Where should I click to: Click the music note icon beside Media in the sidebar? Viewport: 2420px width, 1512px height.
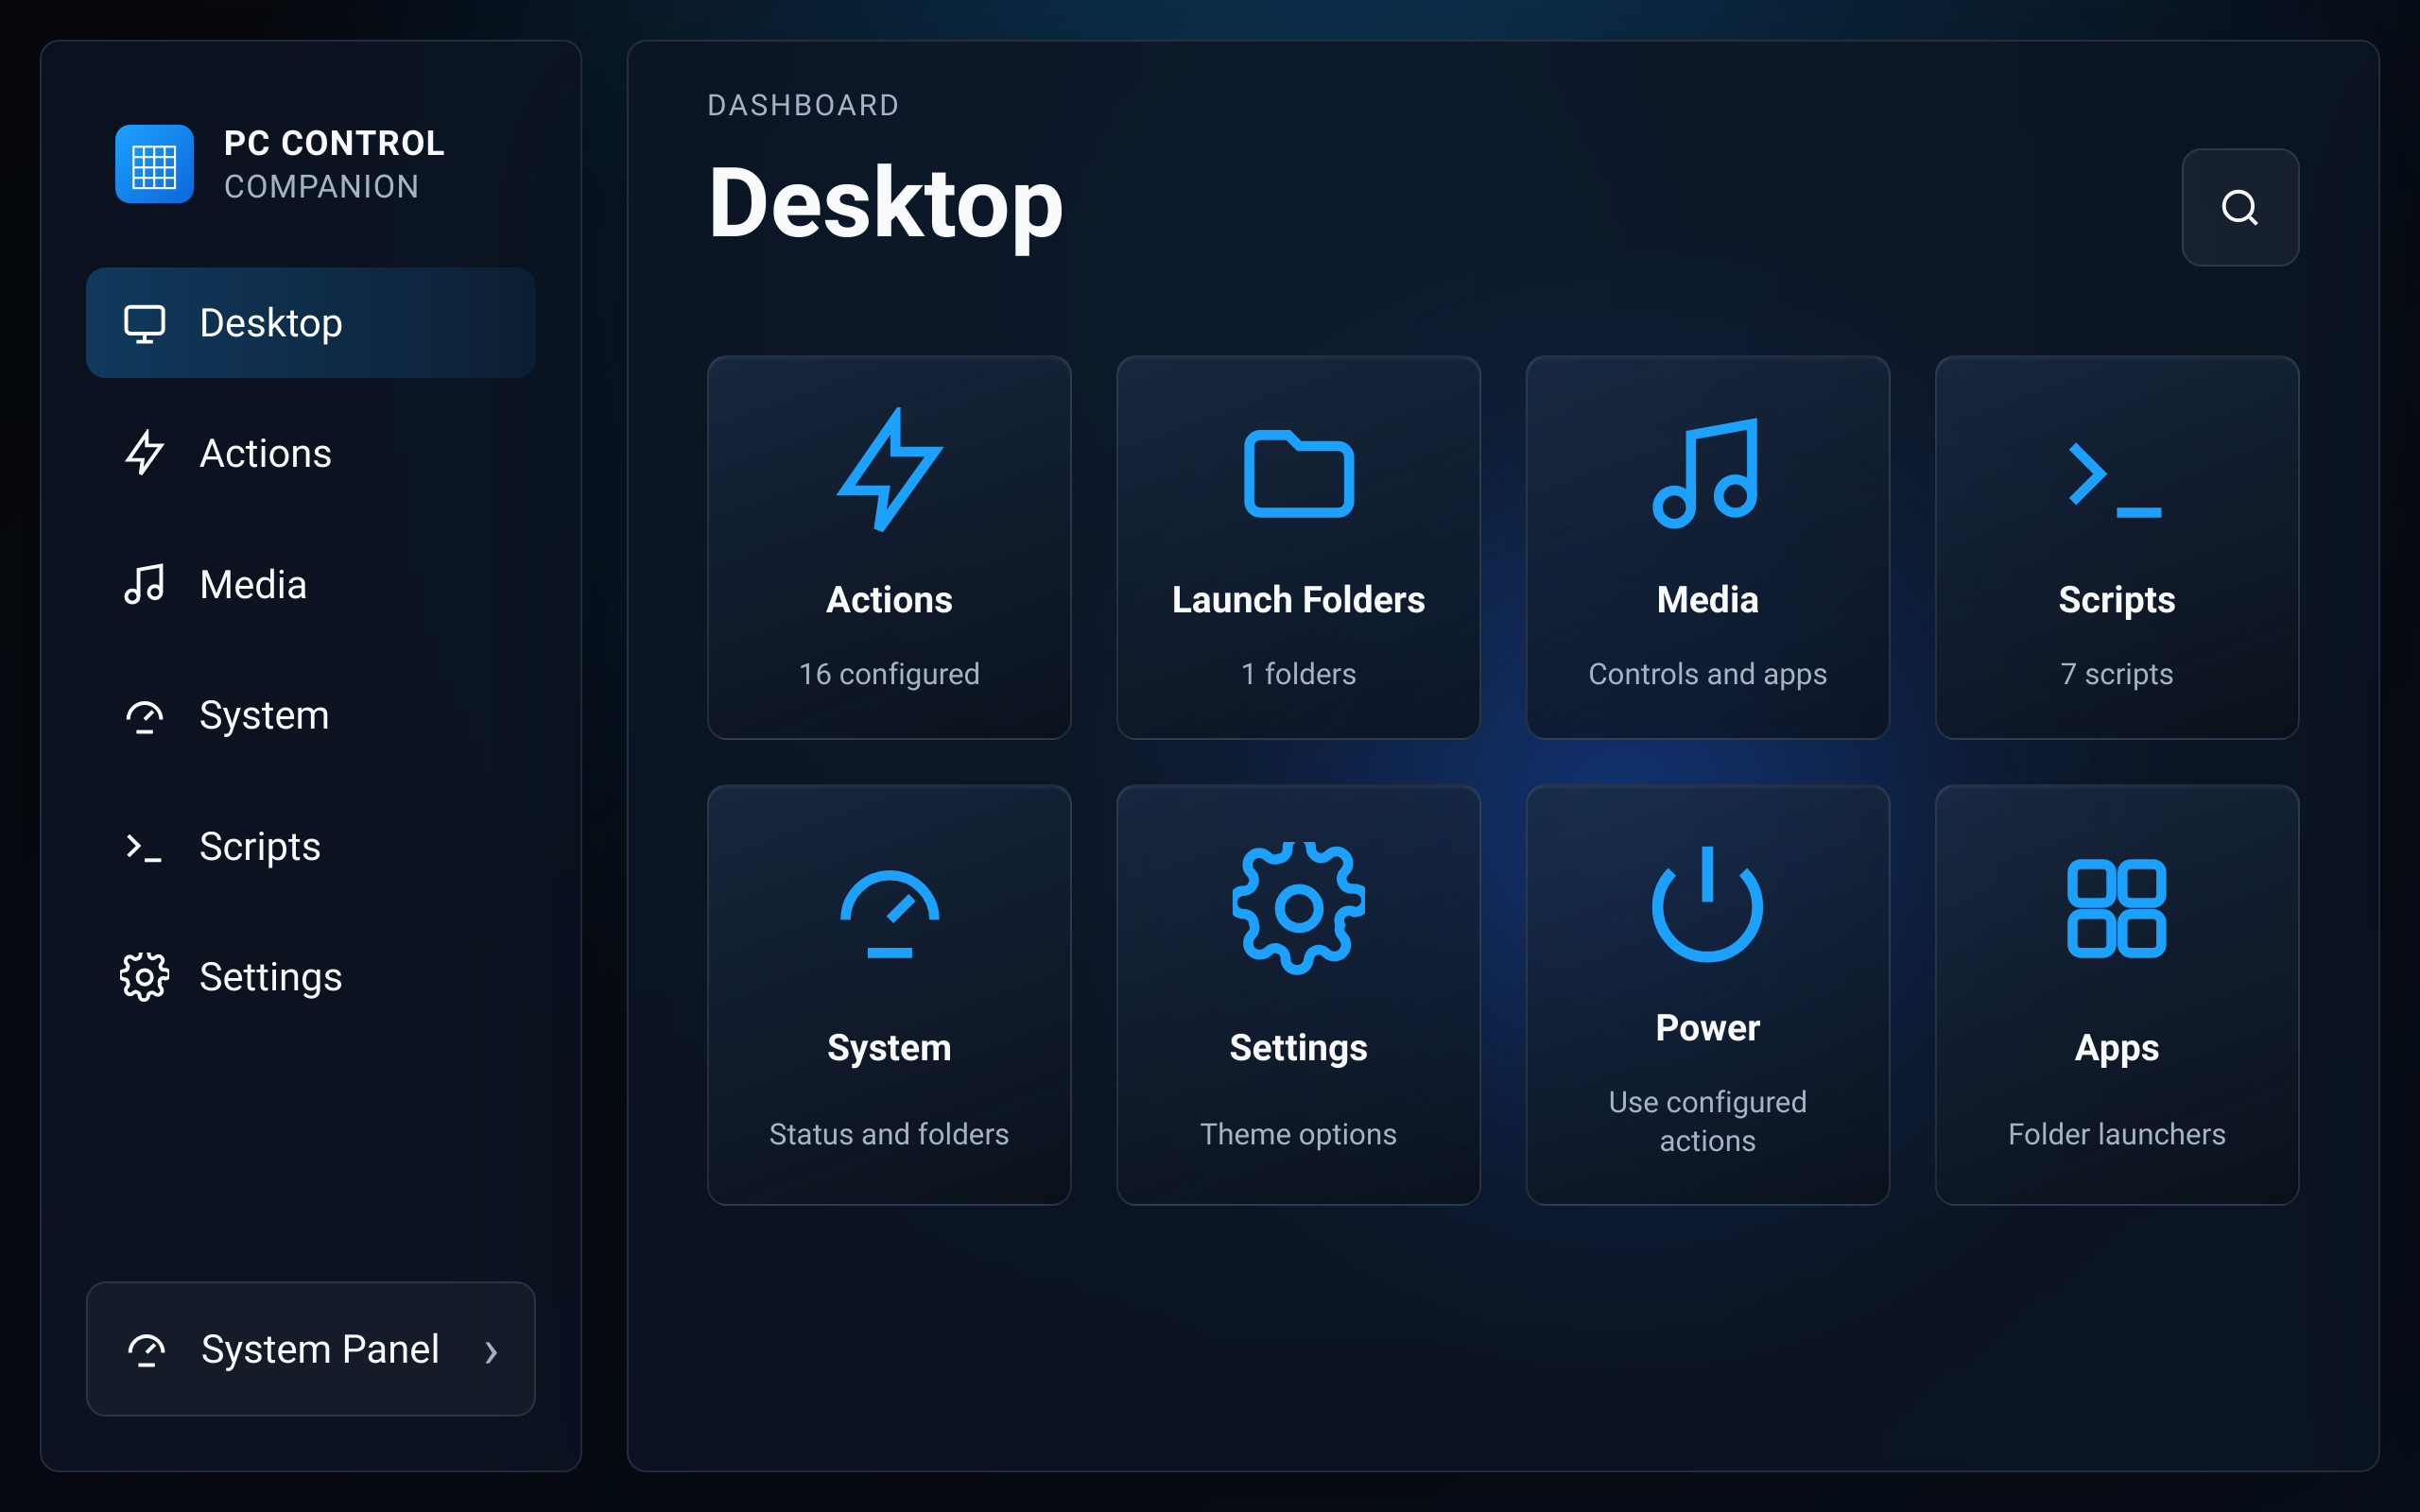pos(144,584)
